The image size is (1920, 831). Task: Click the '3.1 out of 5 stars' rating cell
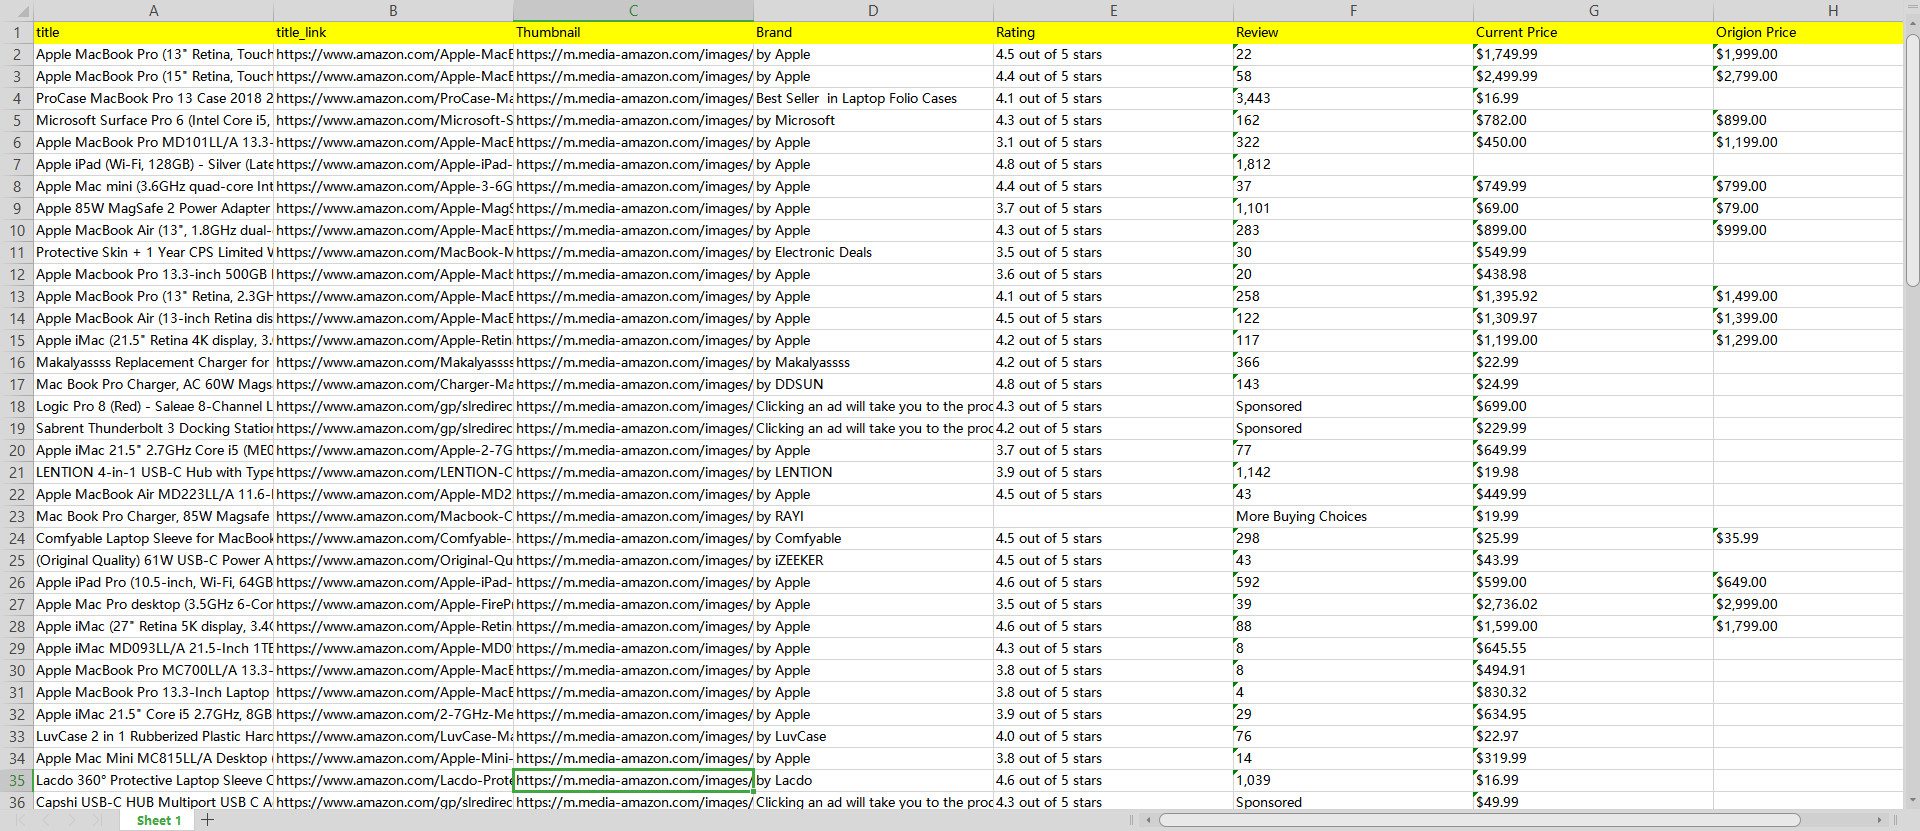pyautogui.click(x=1113, y=142)
